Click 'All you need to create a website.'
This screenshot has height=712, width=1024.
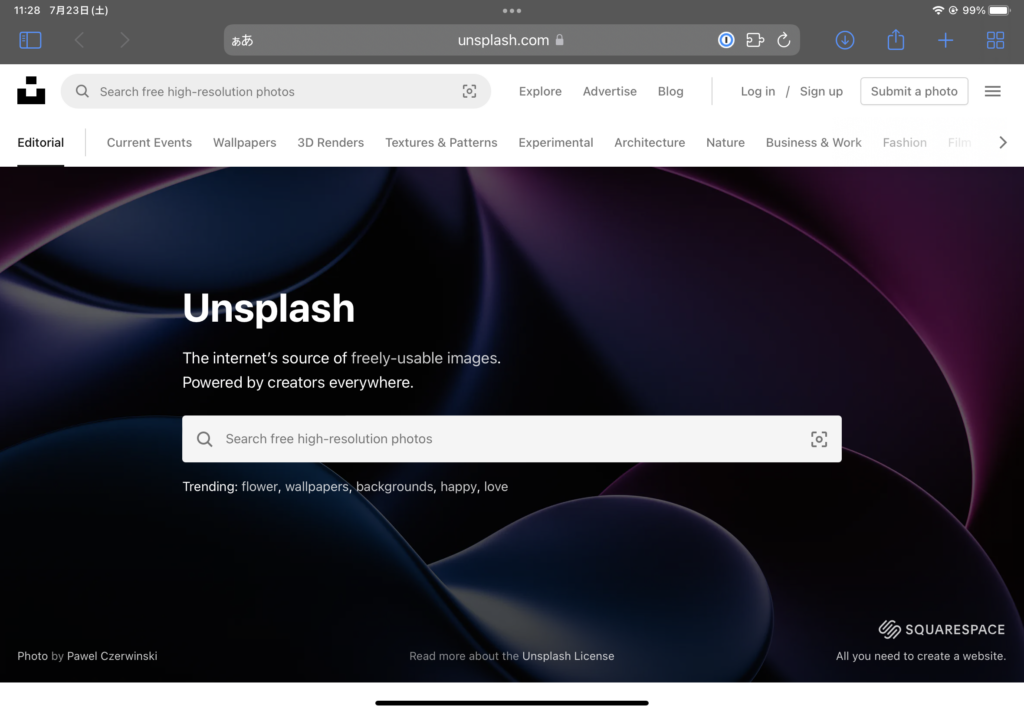point(920,656)
